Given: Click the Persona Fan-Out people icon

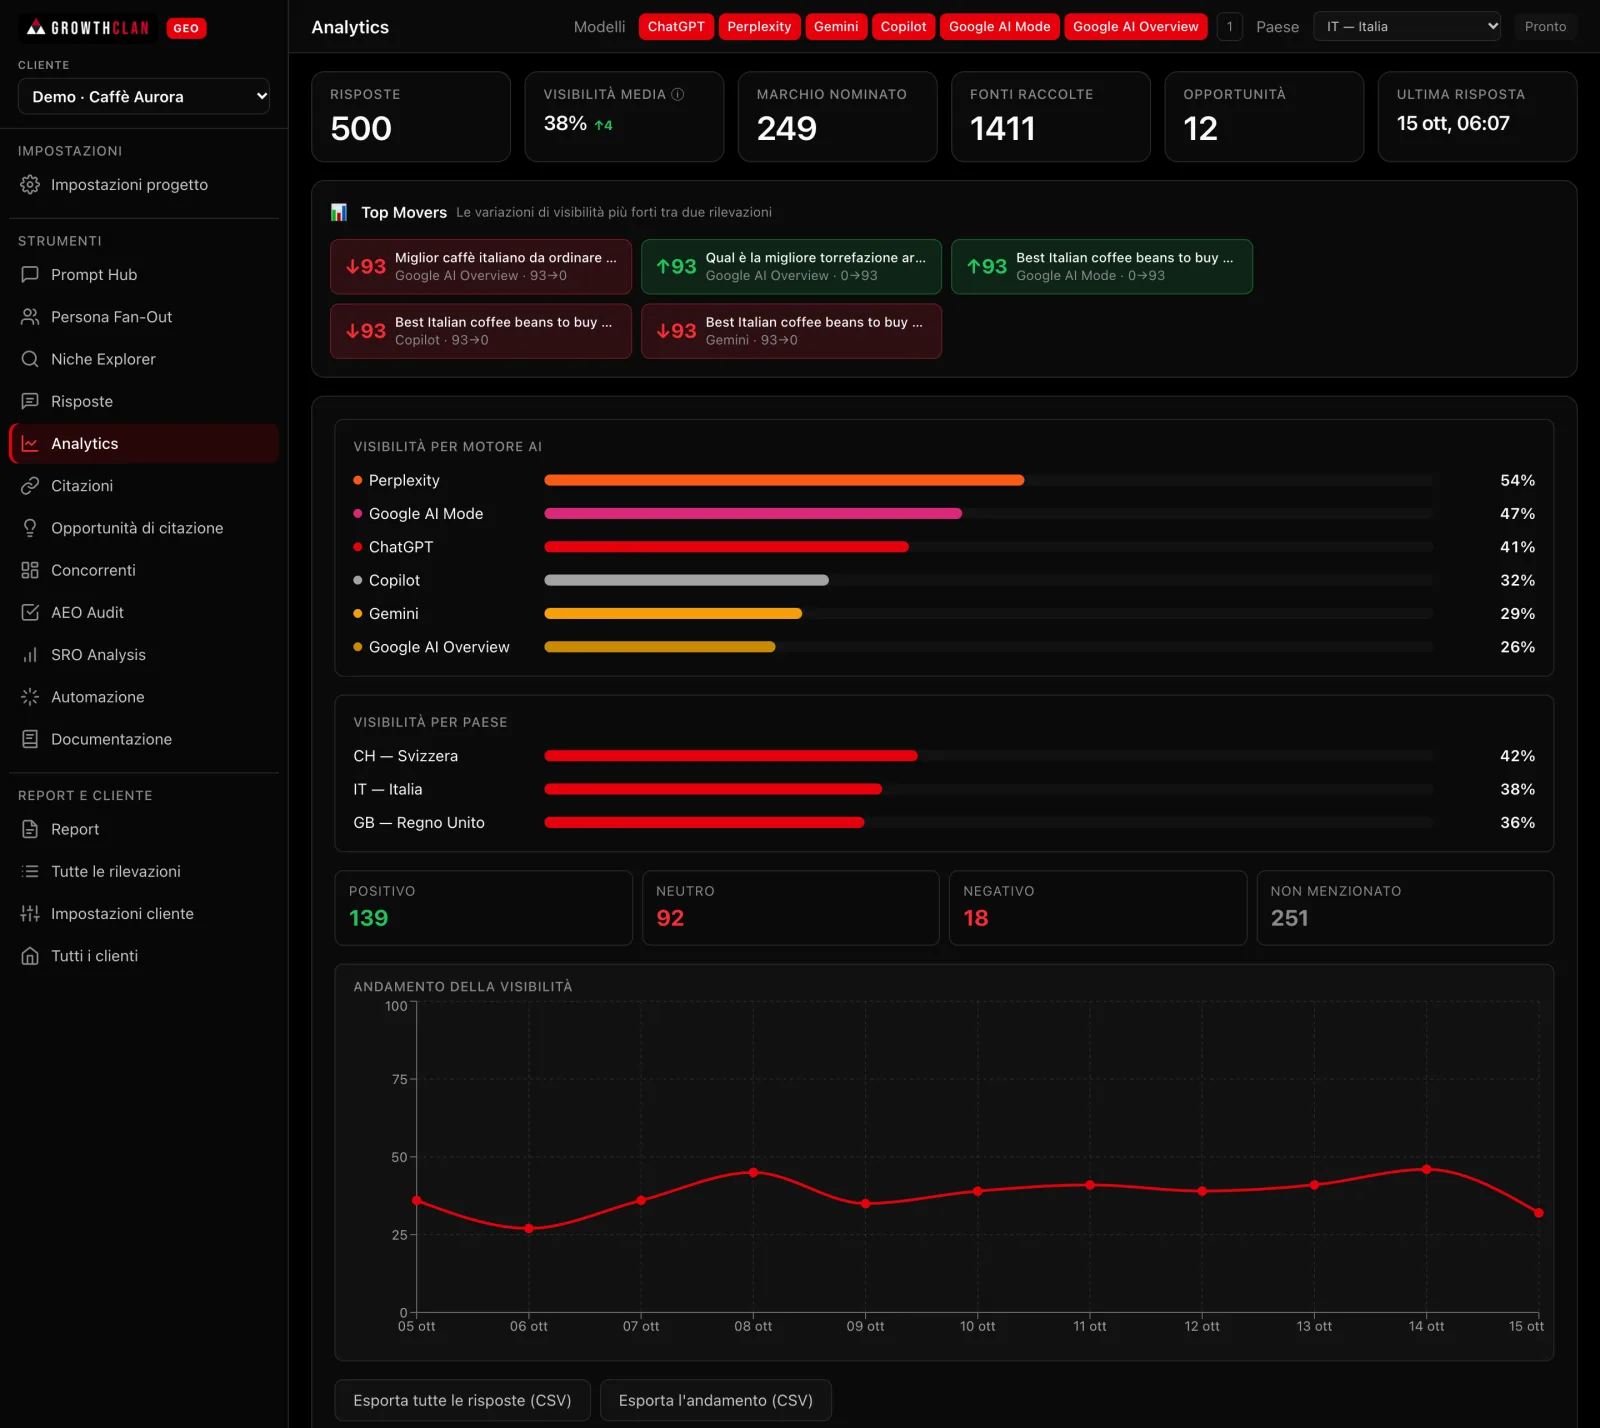Looking at the screenshot, I should 30,317.
